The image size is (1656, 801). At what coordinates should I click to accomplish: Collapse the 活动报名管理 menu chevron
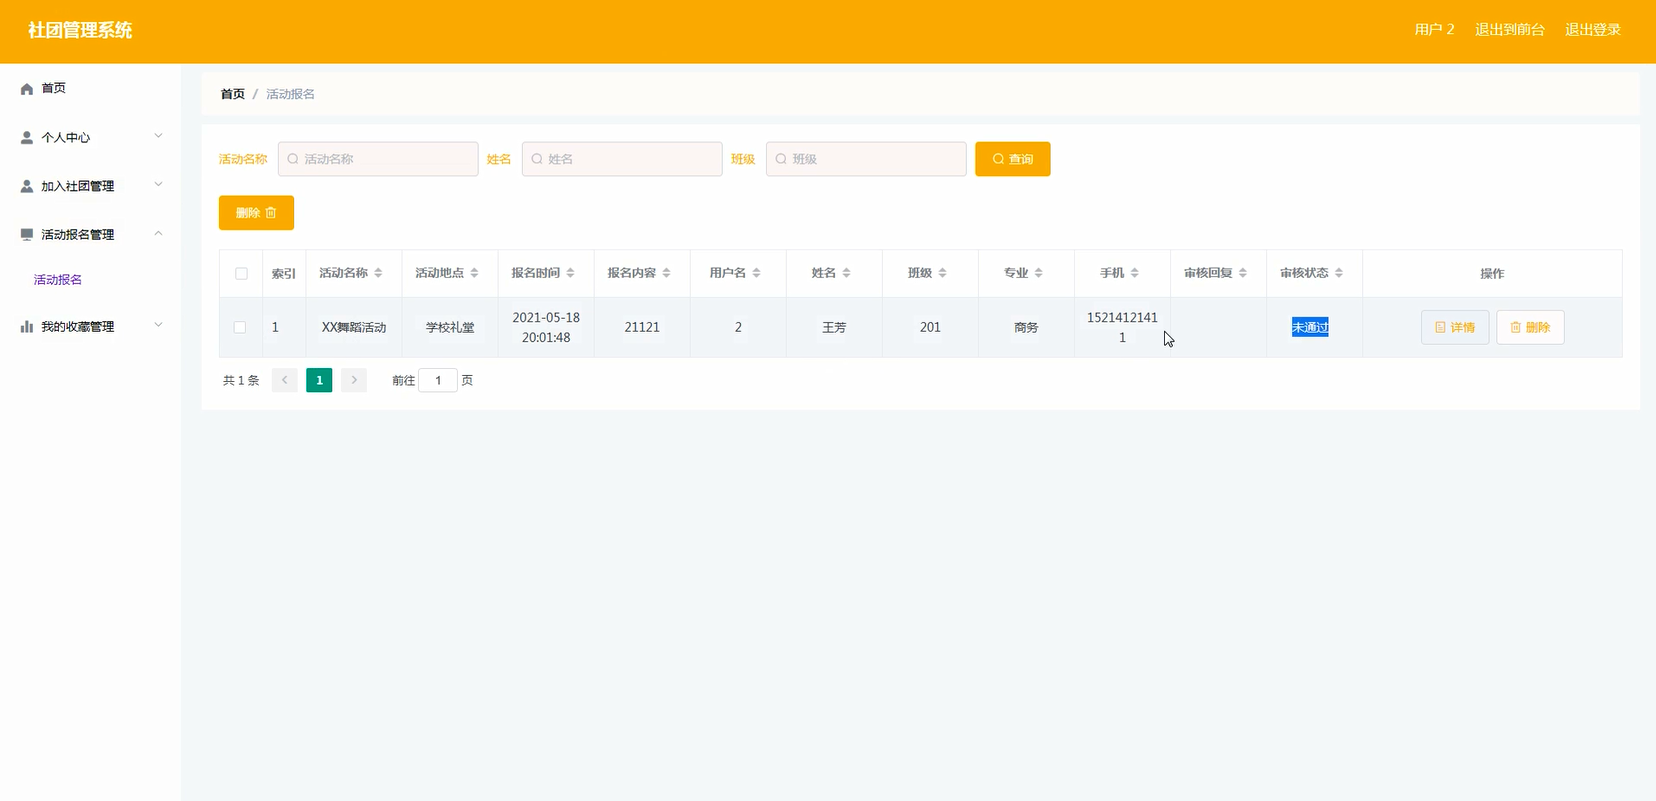(x=158, y=234)
